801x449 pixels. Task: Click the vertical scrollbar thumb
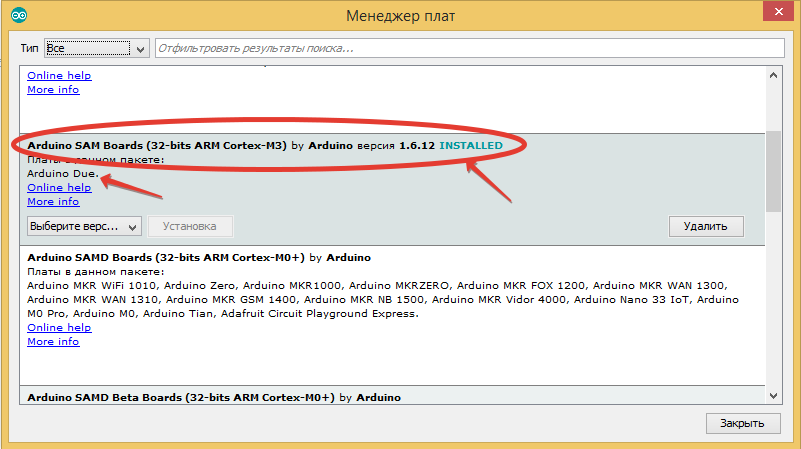coord(773,170)
